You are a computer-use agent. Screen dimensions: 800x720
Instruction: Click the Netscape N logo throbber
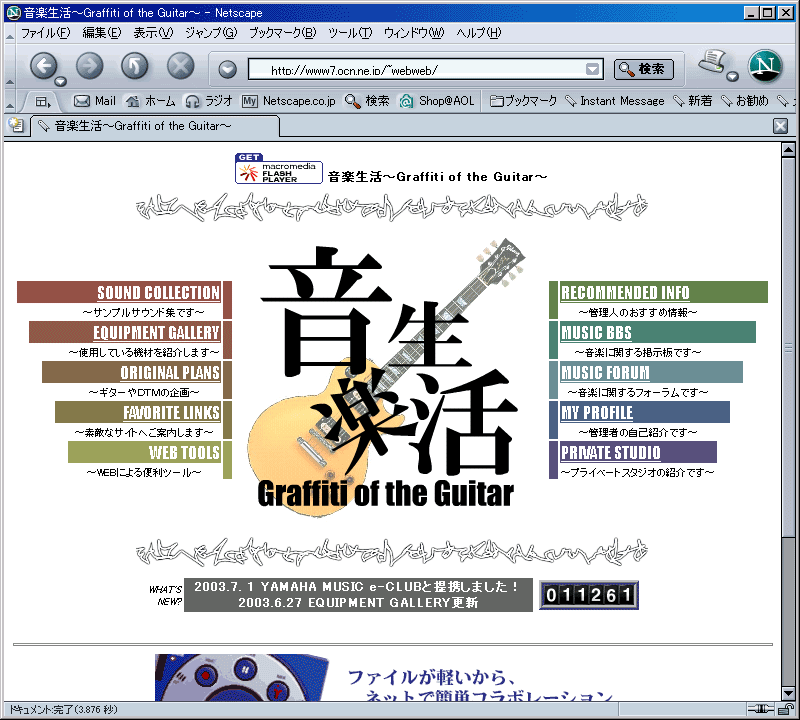coord(765,66)
